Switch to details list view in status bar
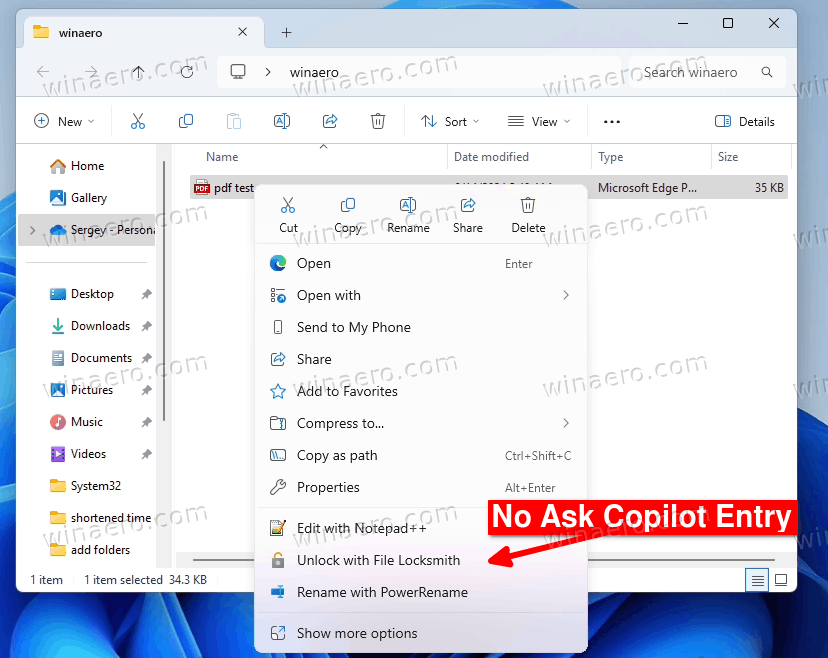 (757, 580)
